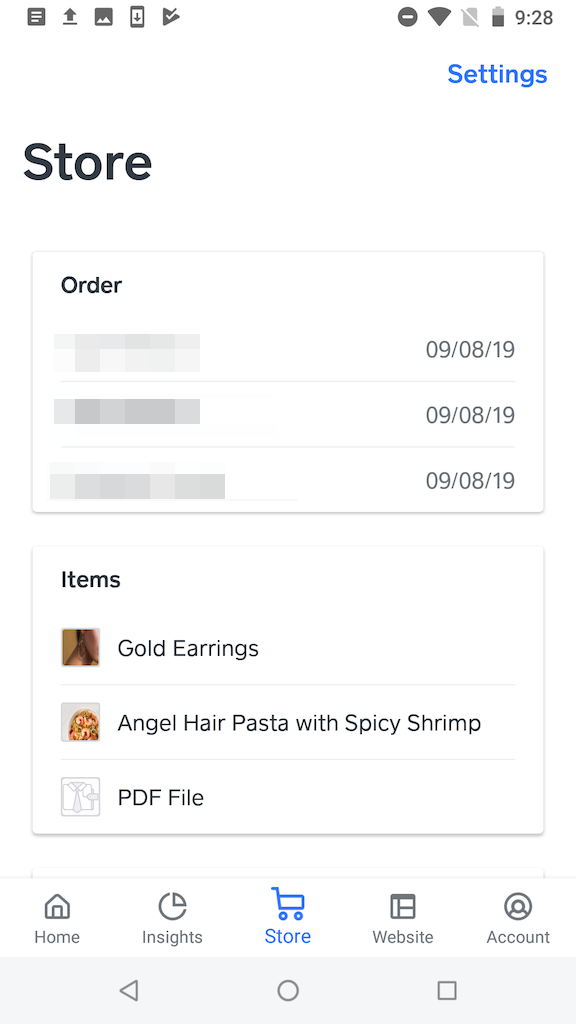This screenshot has height=1024, width=576.
Task: Tap the upload icon in the status bar
Action: [69, 16]
